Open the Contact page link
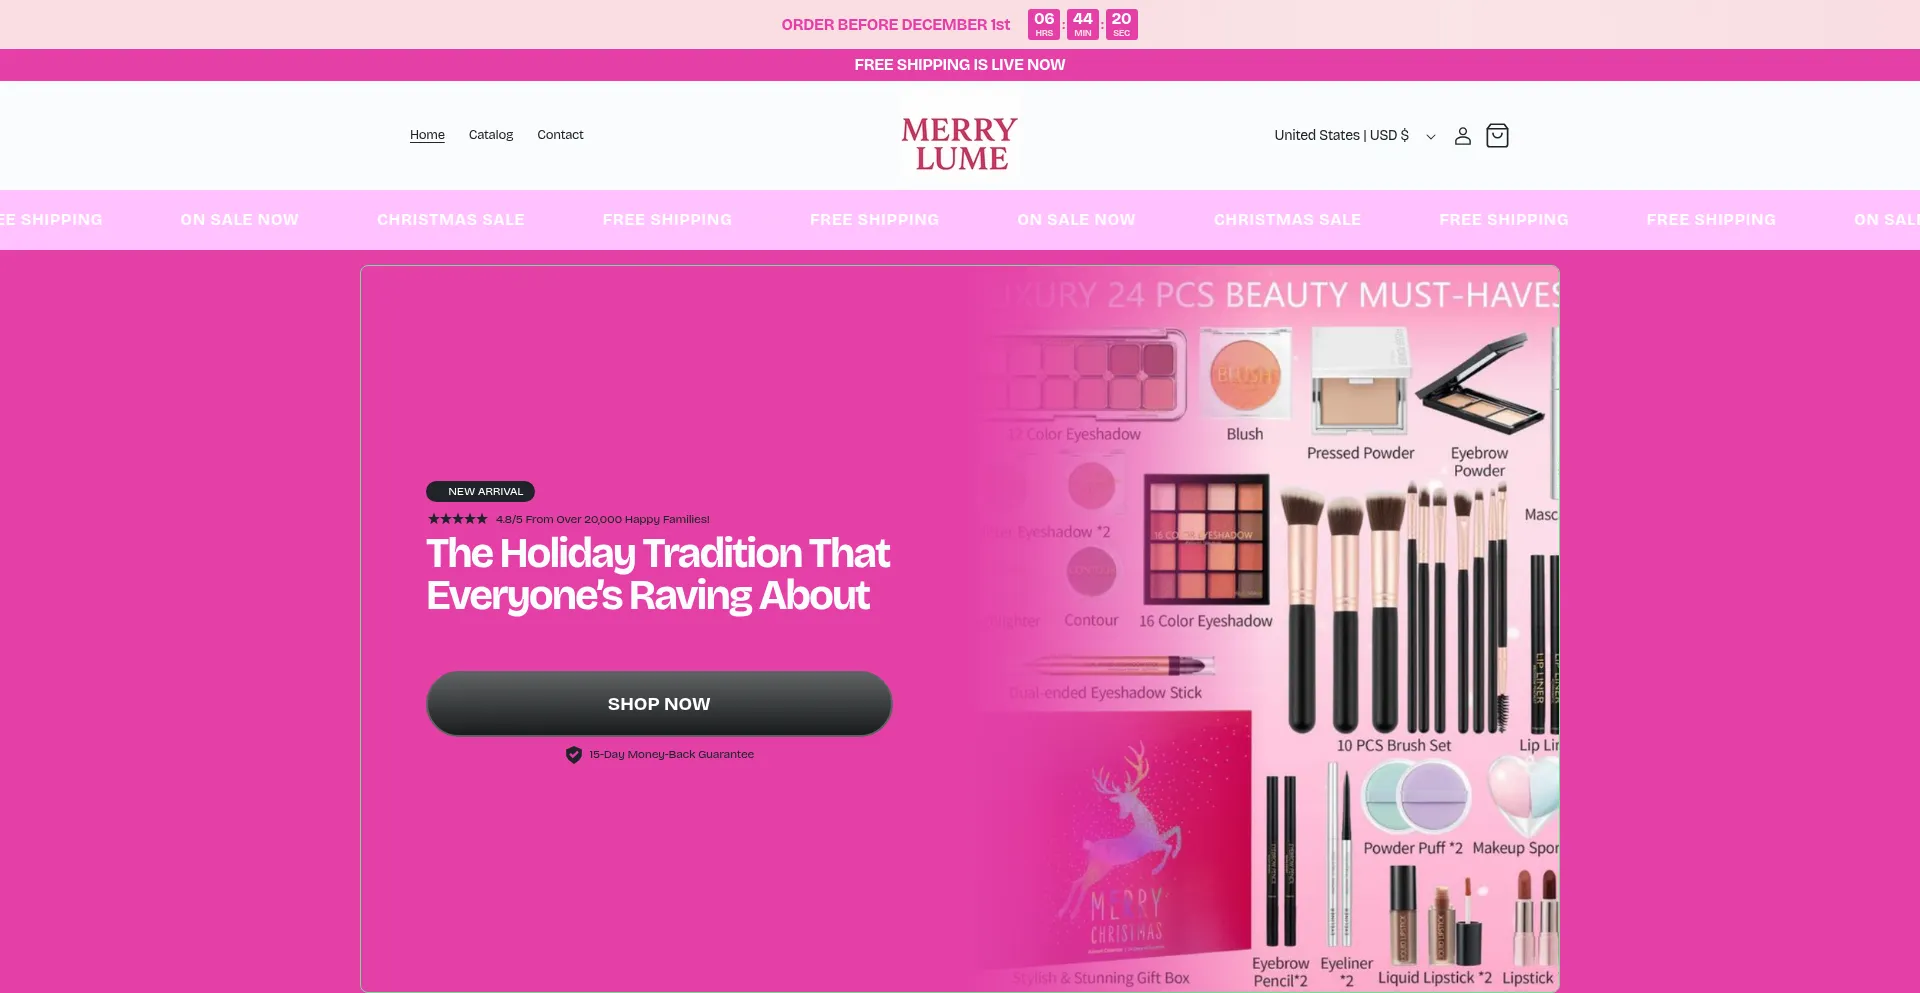The width and height of the screenshot is (1920, 993). click(x=560, y=135)
